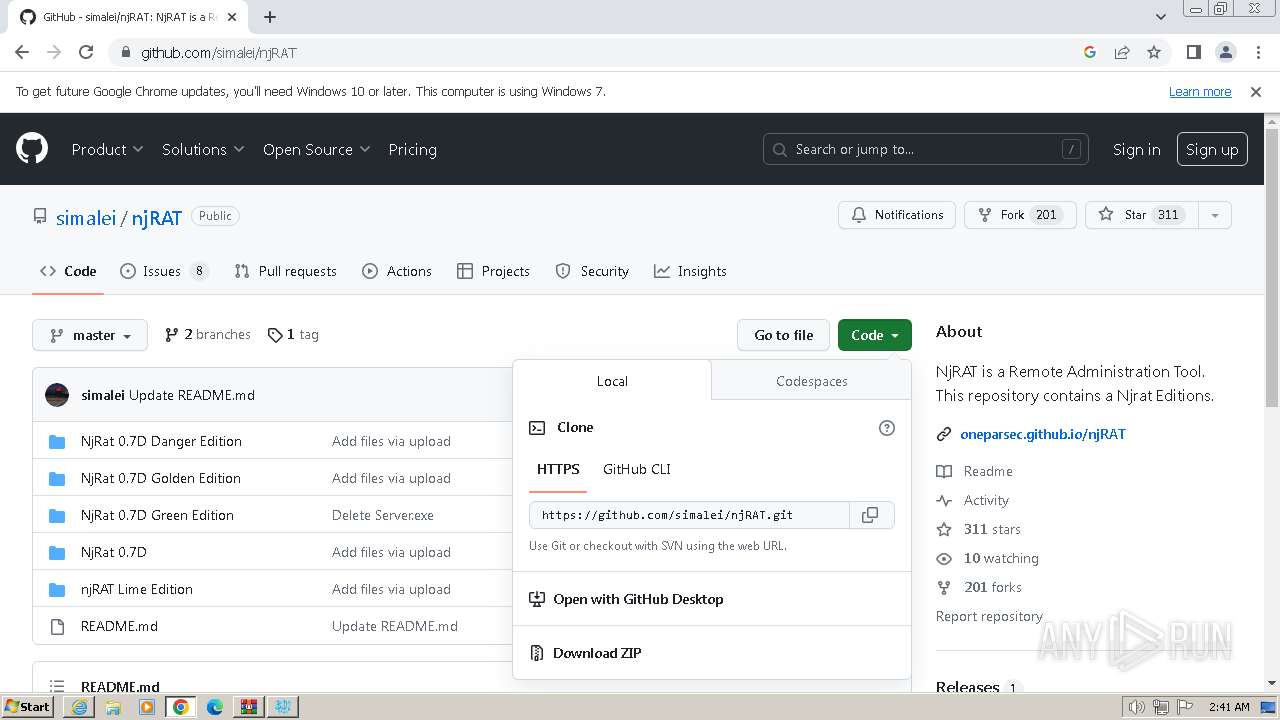Viewport: 1280px width, 720px height.
Task: Click the browser back arrow
Action: point(22,52)
